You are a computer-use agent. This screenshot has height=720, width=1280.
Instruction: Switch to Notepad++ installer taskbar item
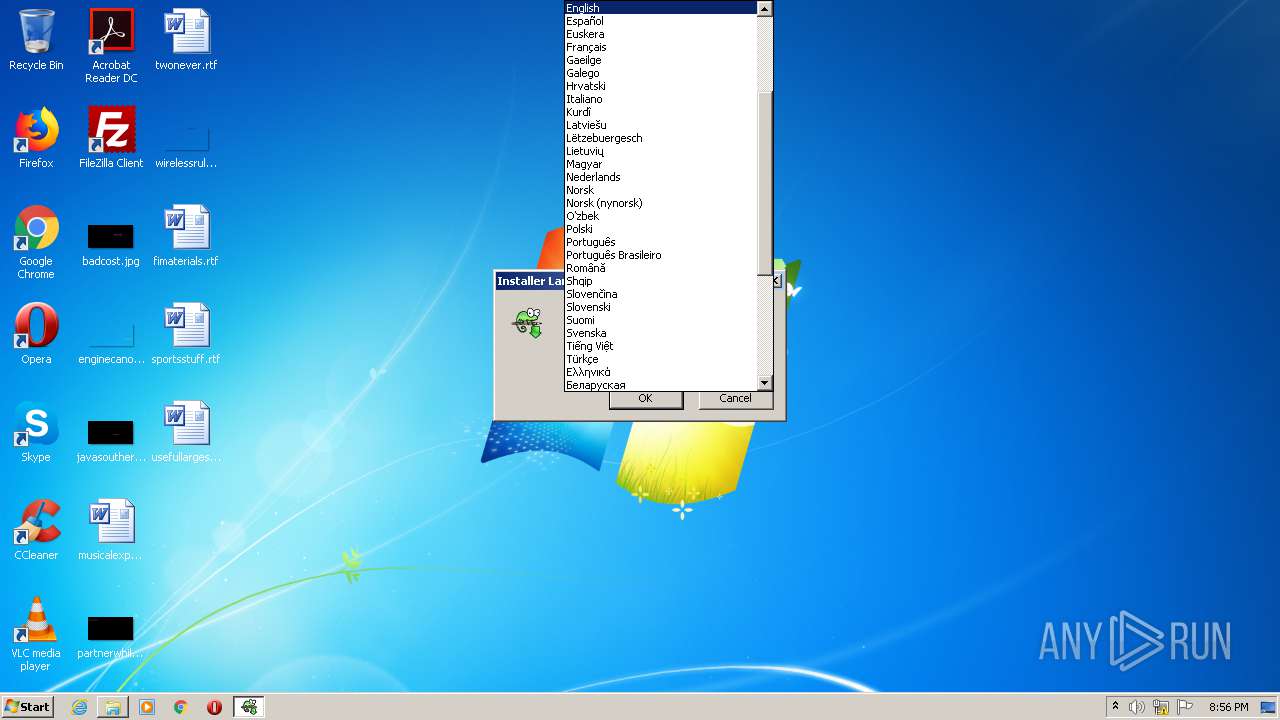tap(249, 707)
